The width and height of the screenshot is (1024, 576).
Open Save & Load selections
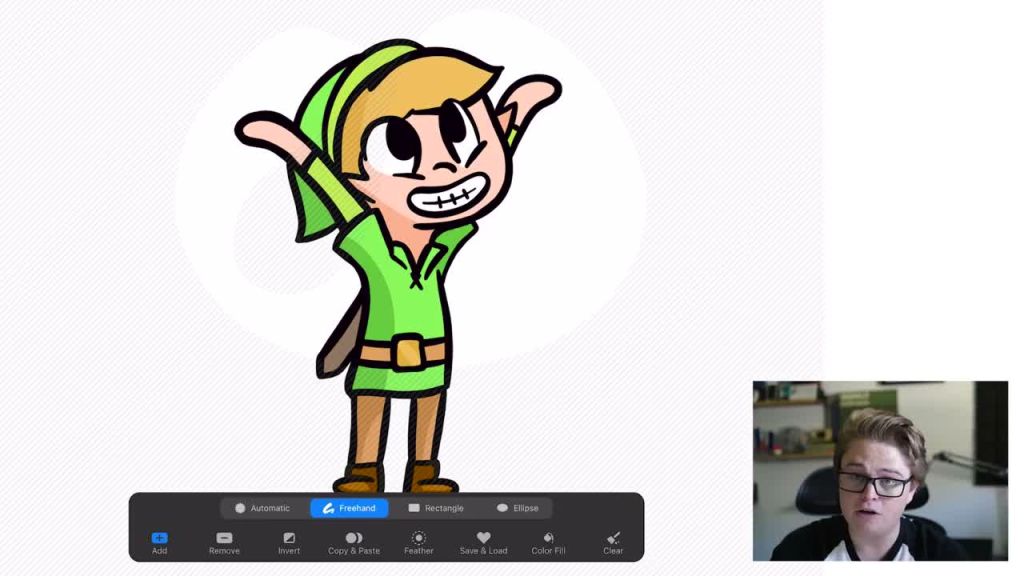(x=483, y=543)
